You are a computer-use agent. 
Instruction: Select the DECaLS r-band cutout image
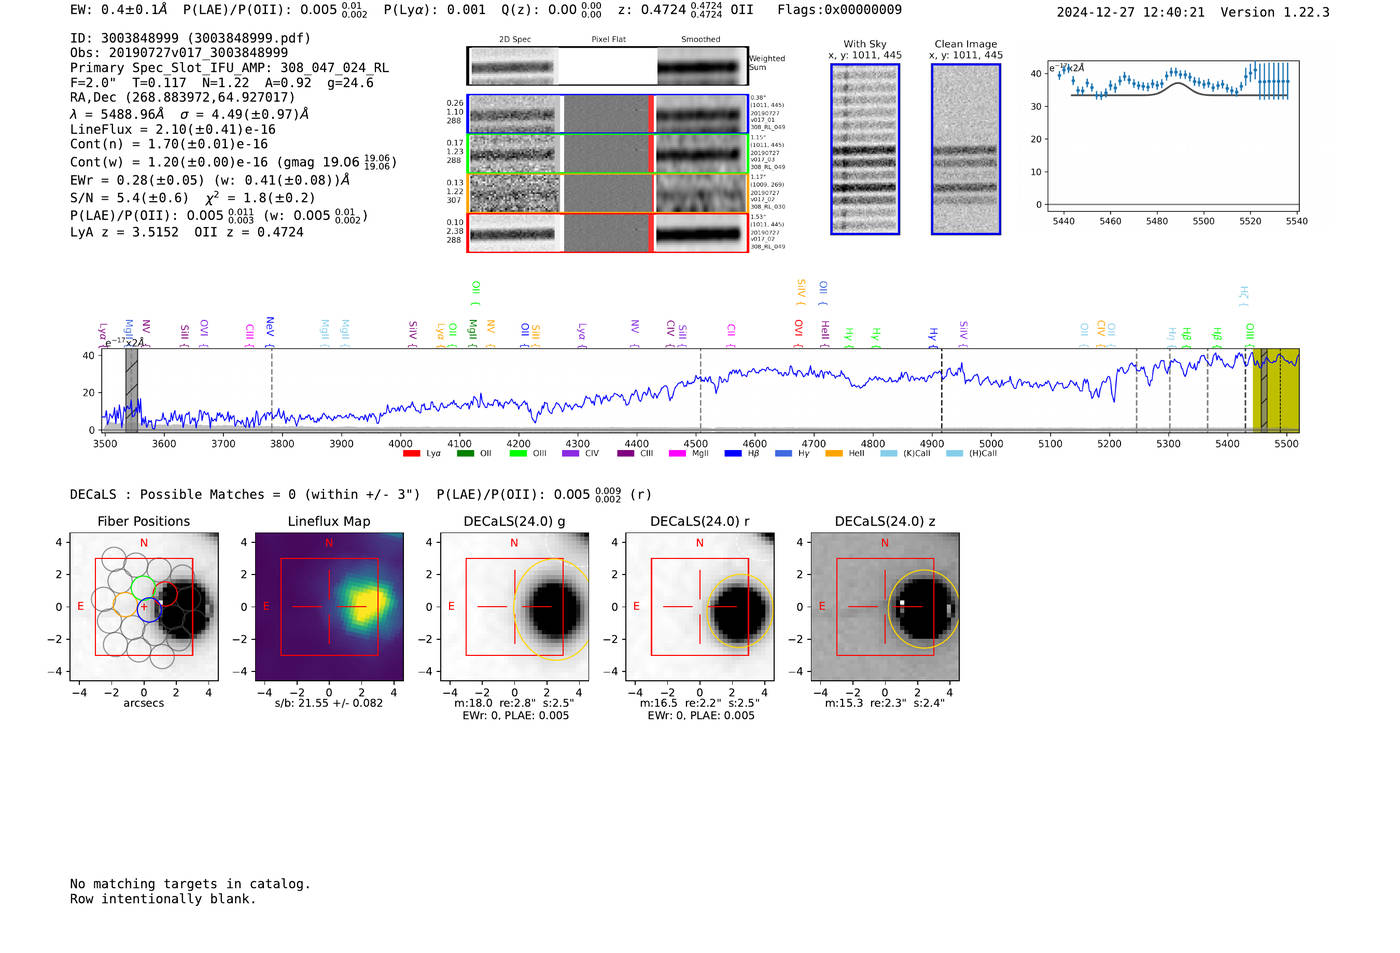pos(700,607)
